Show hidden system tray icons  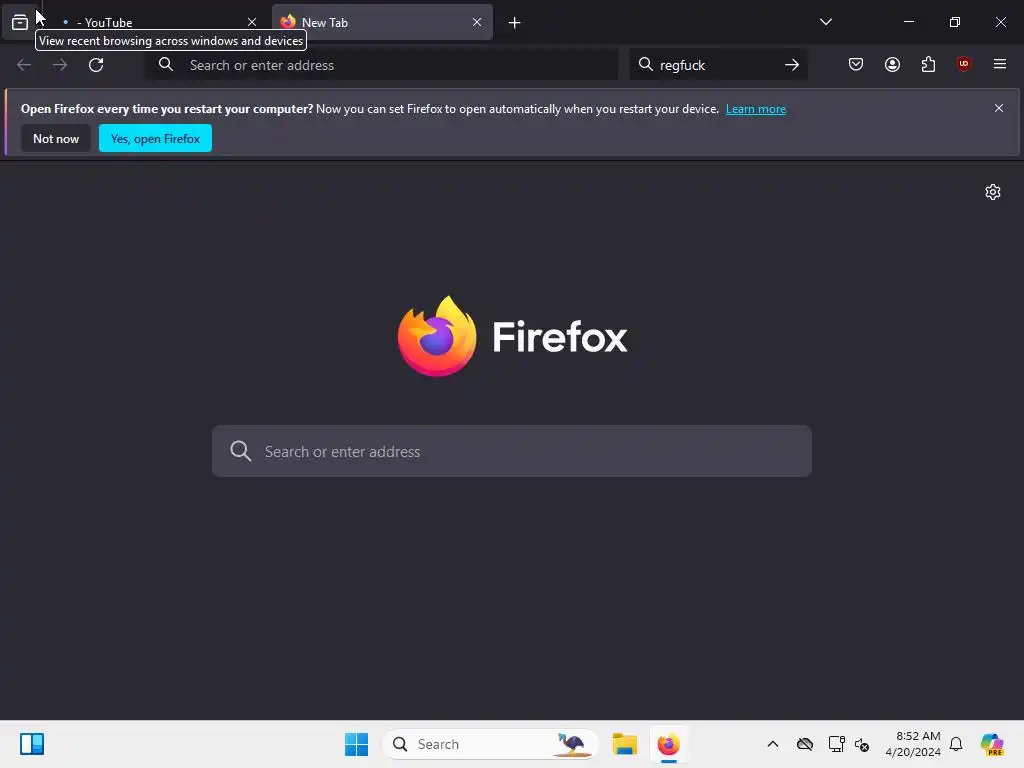click(x=773, y=744)
